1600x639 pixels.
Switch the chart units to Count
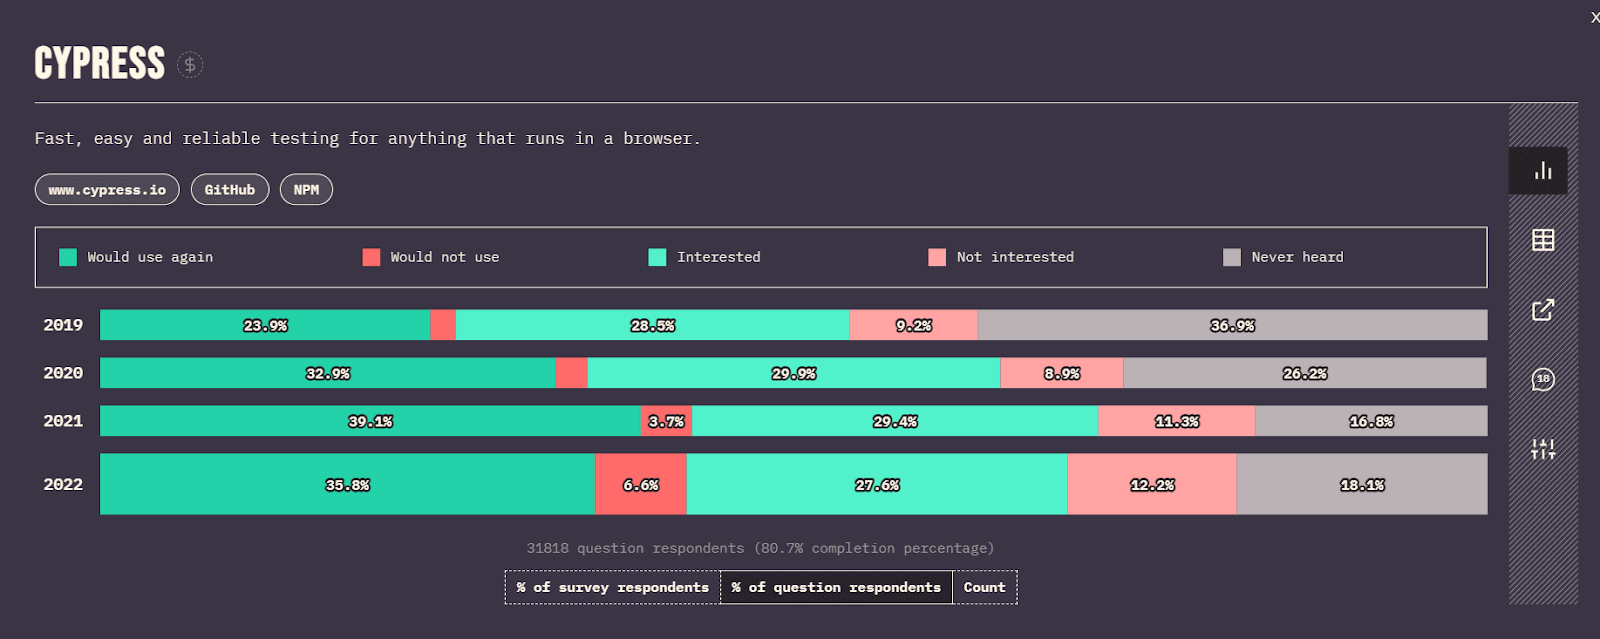(984, 588)
